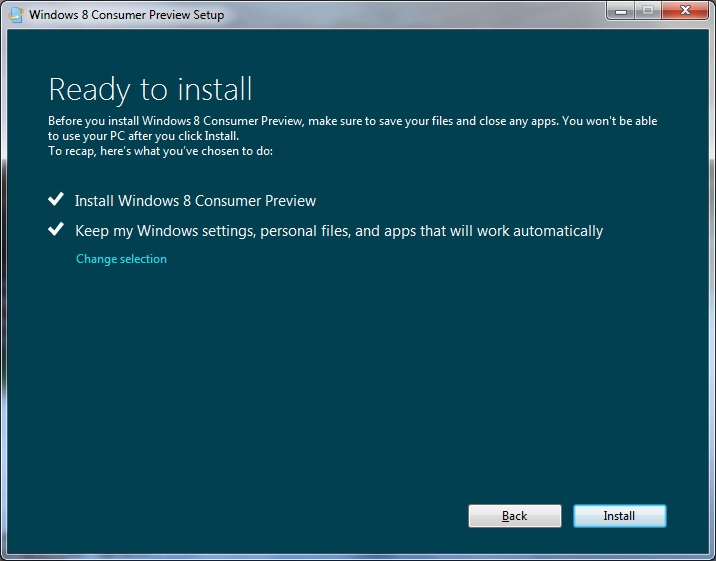This screenshot has width=716, height=561.
Task: Close the Windows 8 Setup window
Action: (685, 10)
